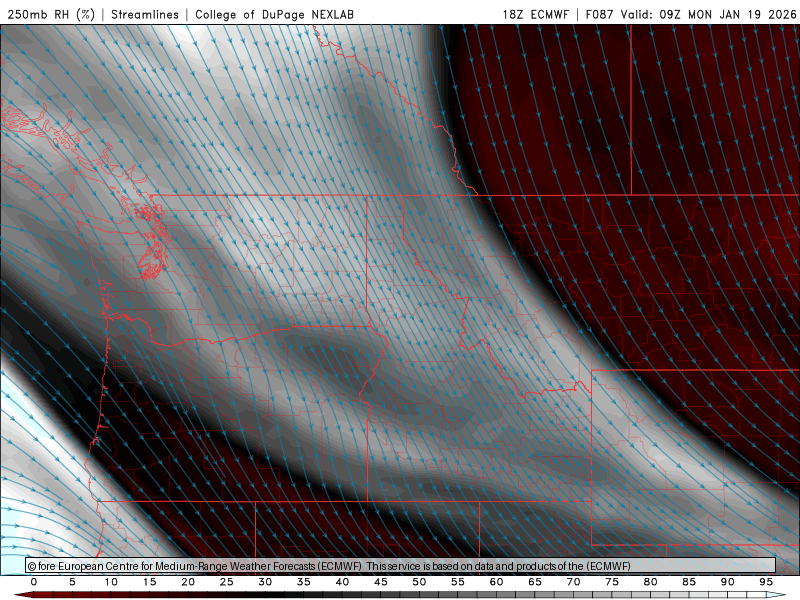800x600 pixels.
Task: Click the "45" colorbar scale label
Action: 381,582
